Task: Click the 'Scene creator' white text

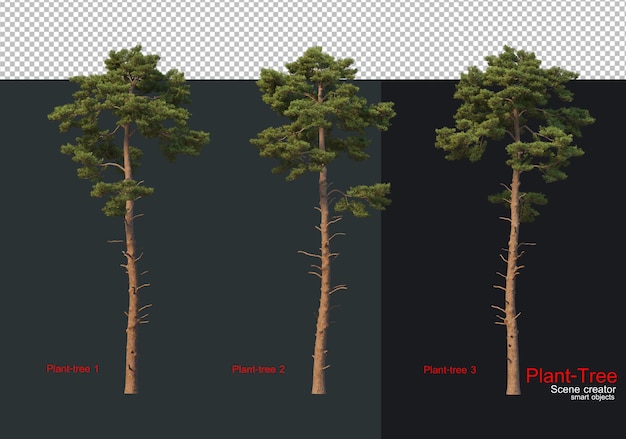Action: coord(583,389)
